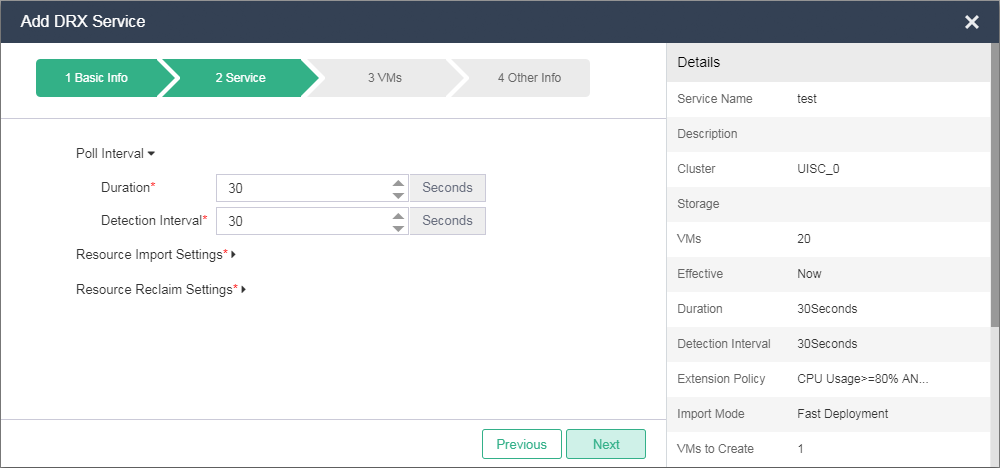Close the Add DRX Service dialog

[971, 22]
